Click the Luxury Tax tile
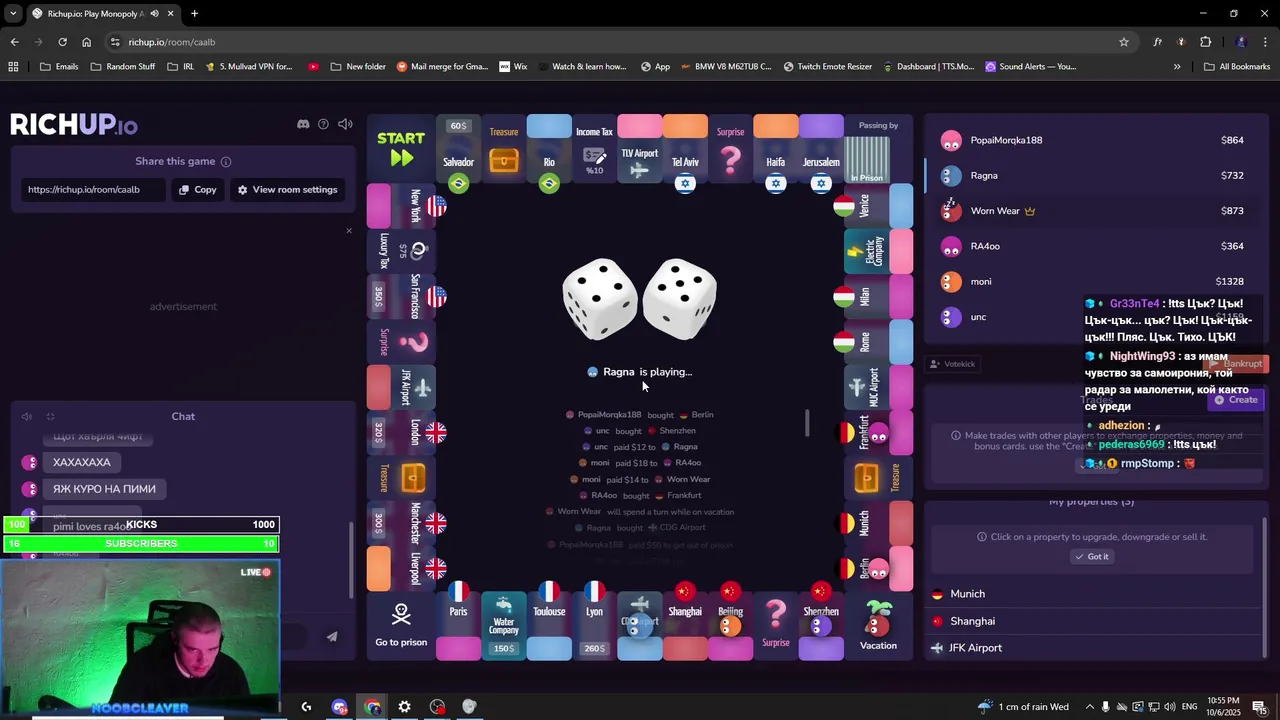1280x720 pixels. [x=401, y=251]
